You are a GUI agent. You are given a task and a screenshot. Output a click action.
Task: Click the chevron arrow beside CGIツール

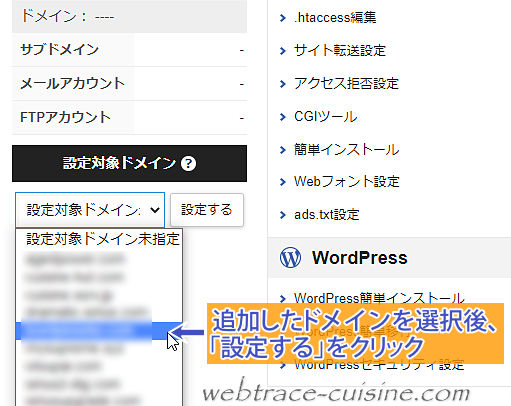[283, 117]
